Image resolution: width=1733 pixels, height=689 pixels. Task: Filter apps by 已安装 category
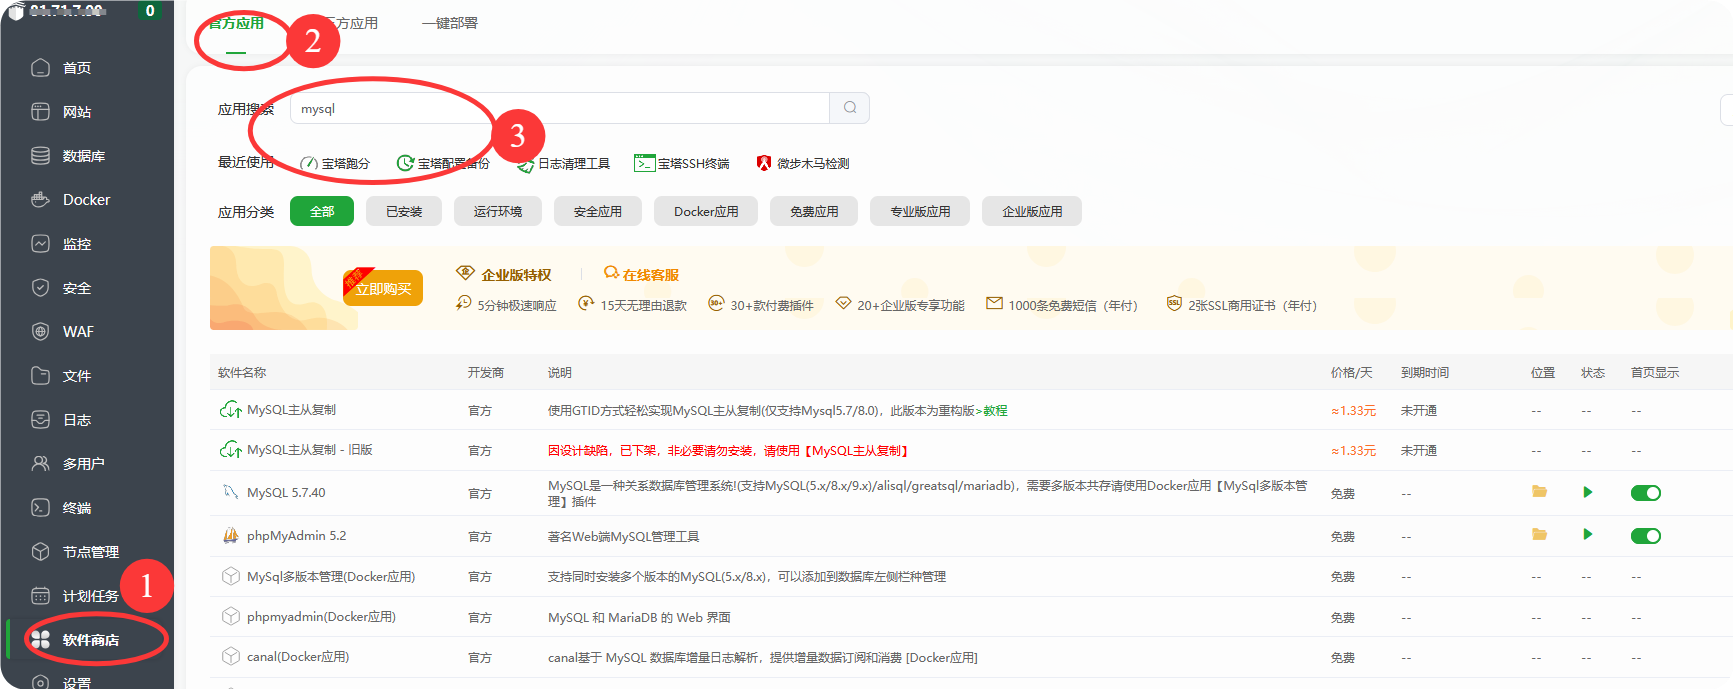click(x=404, y=211)
